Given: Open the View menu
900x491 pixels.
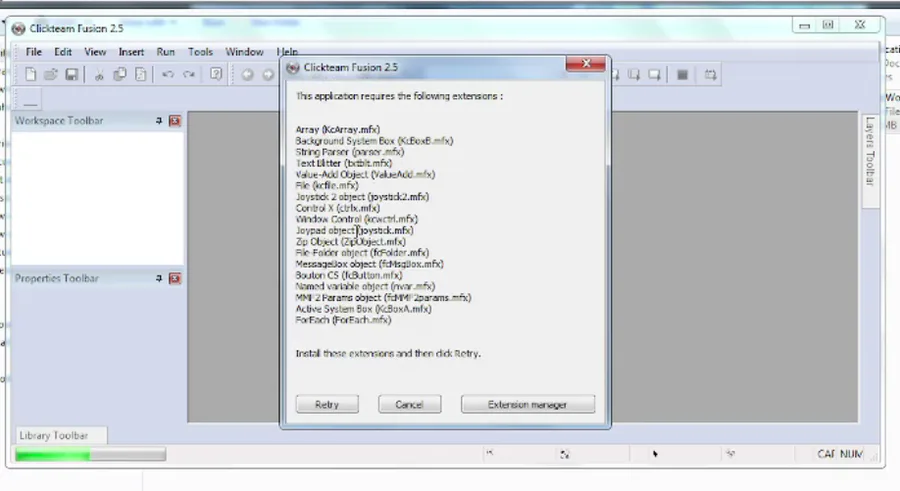Looking at the screenshot, I should pos(95,52).
